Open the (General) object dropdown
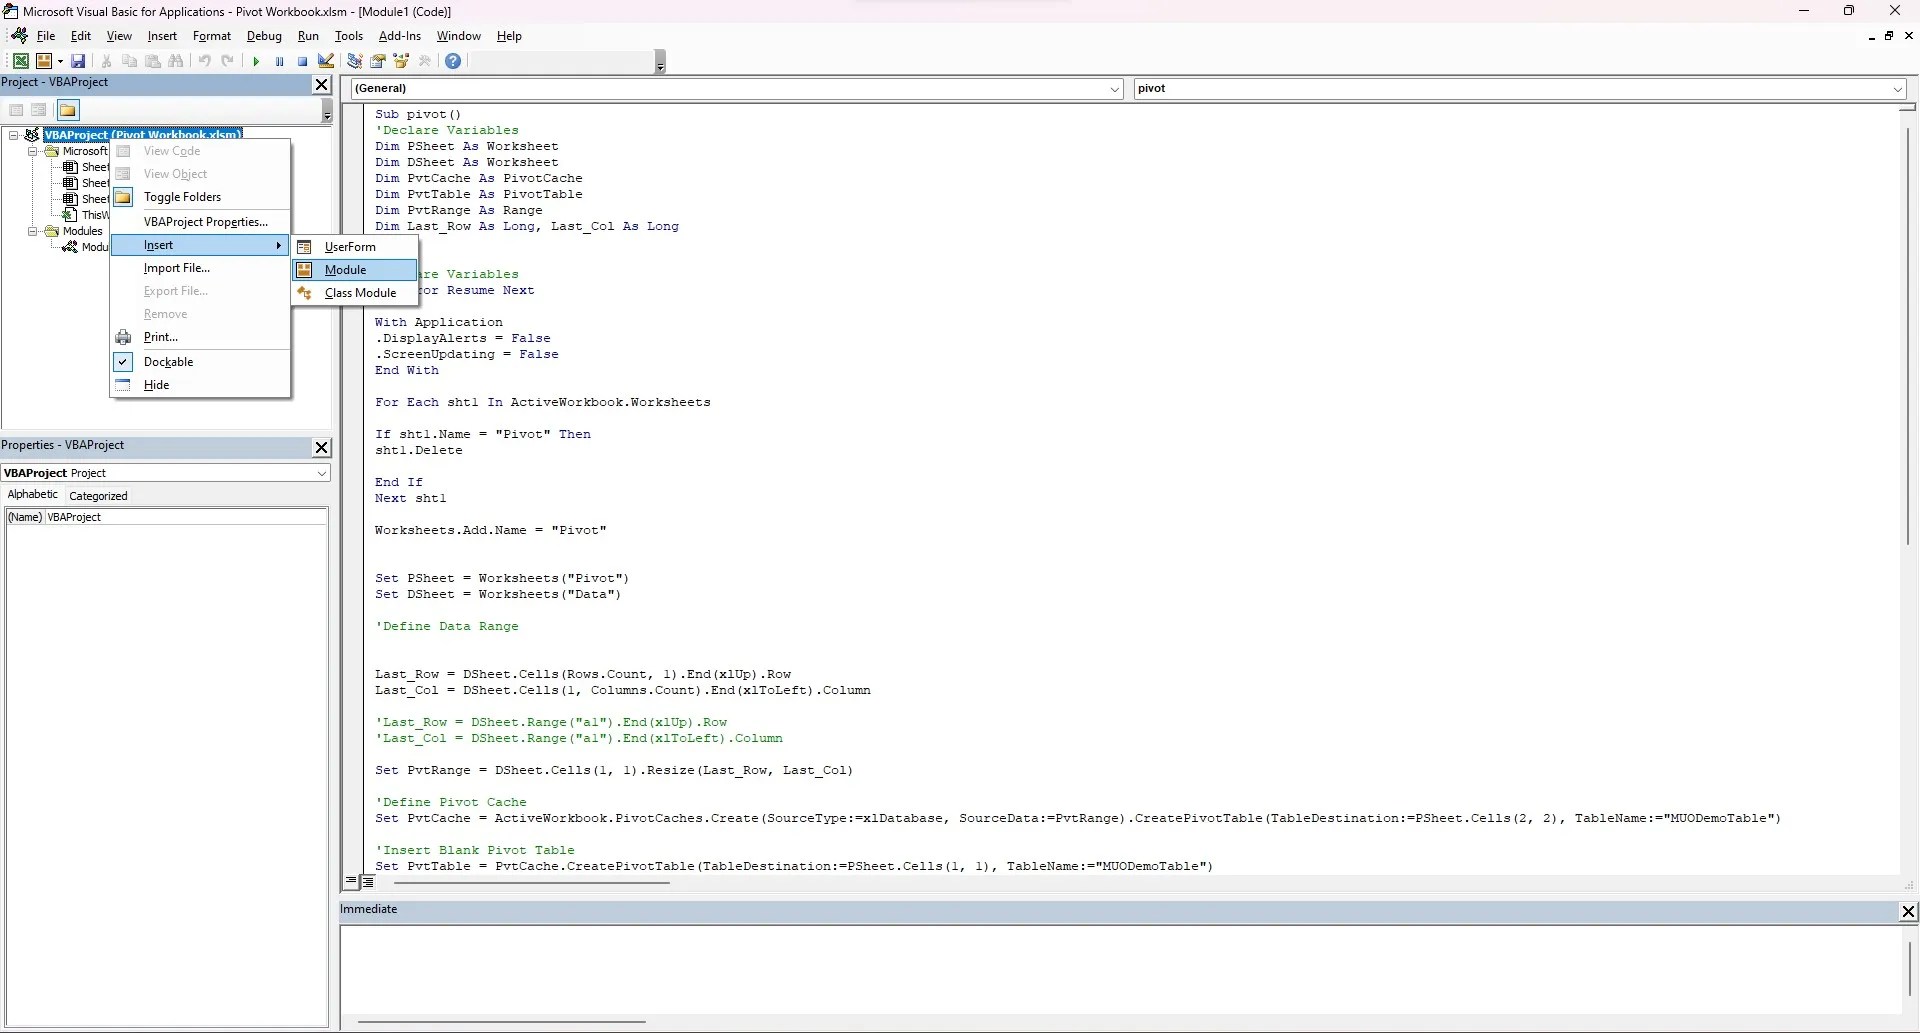This screenshot has width=1920, height=1033. coord(737,88)
